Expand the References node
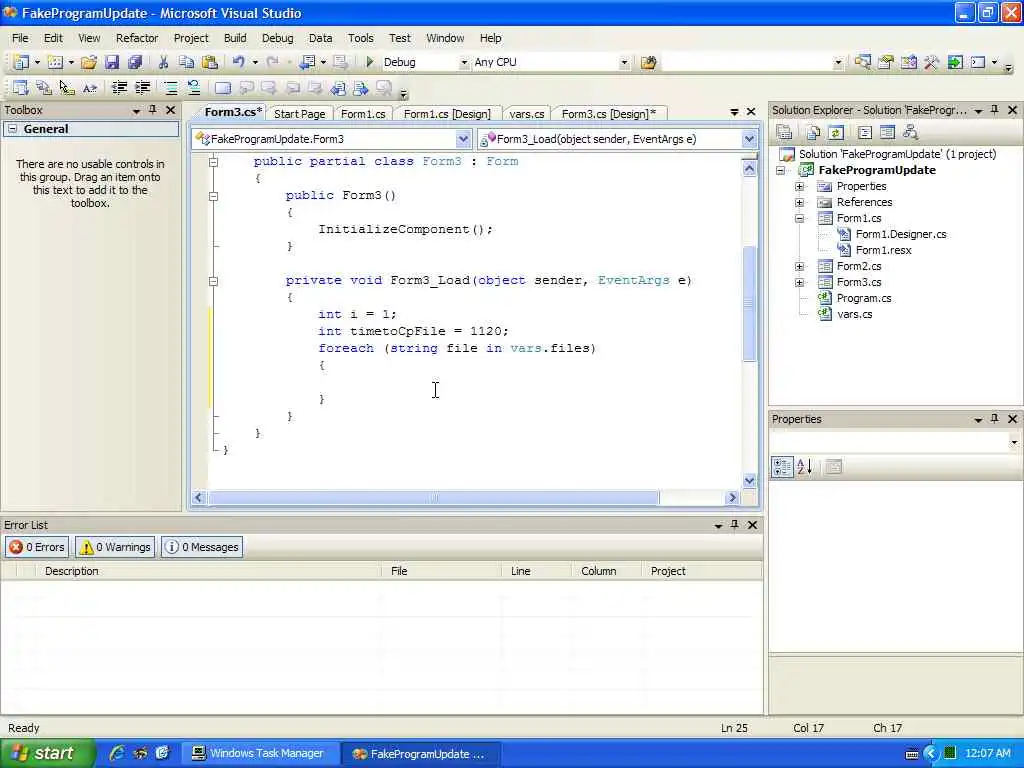This screenshot has width=1024, height=768. (799, 202)
